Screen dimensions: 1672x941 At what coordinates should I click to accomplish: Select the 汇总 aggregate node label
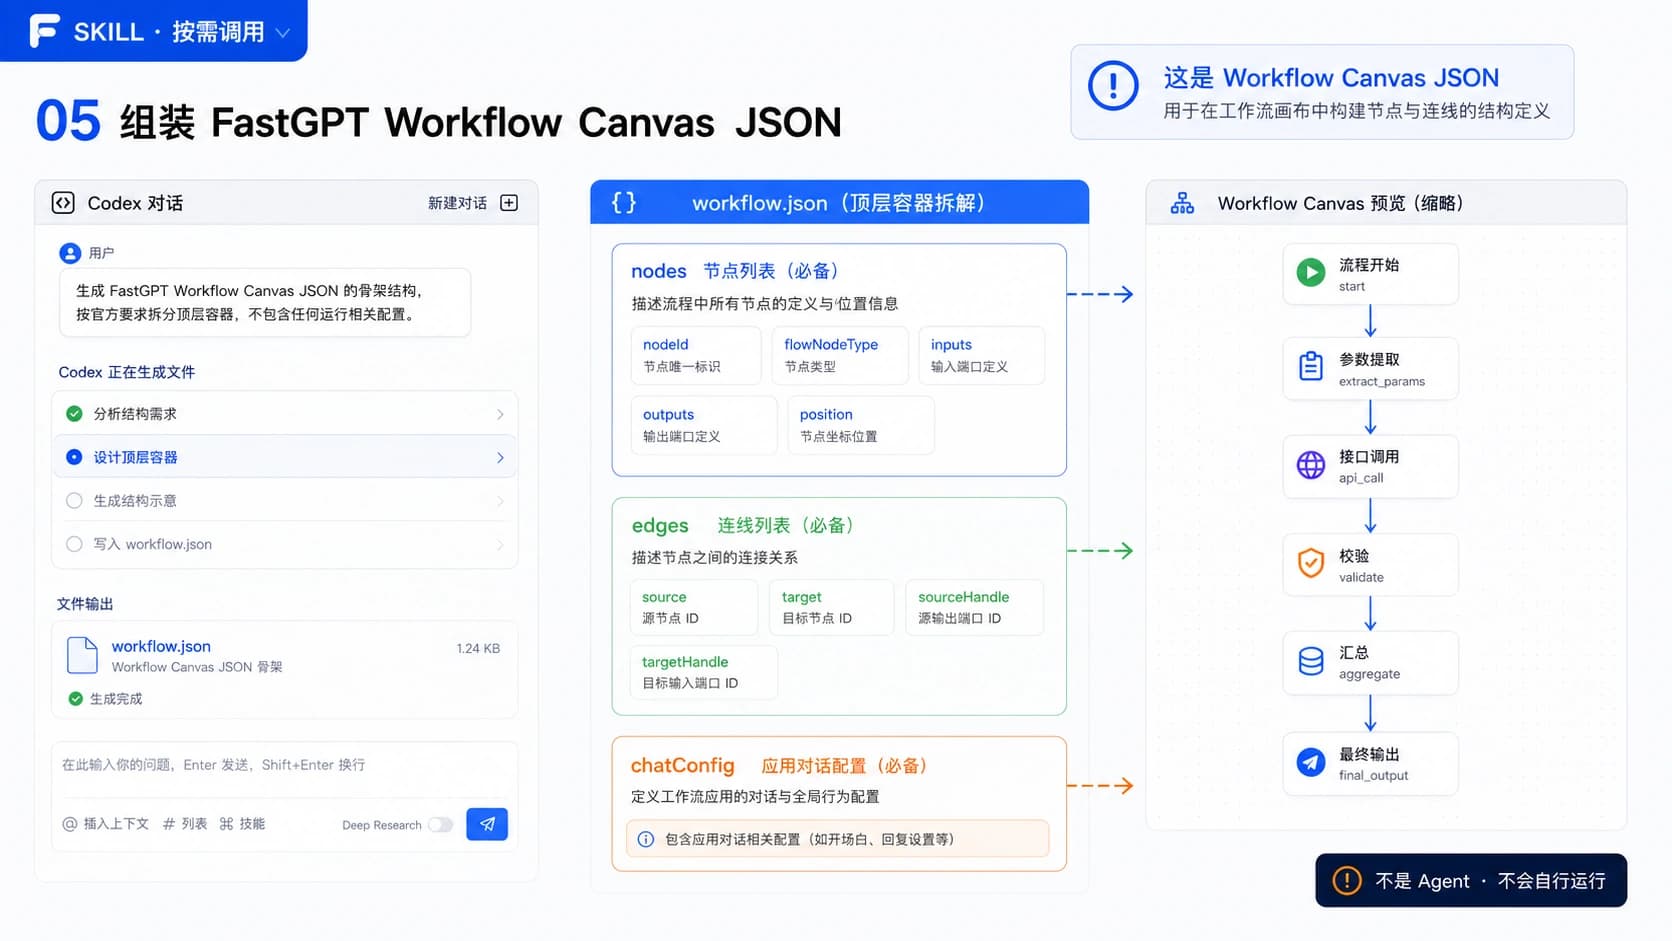coord(1369,662)
